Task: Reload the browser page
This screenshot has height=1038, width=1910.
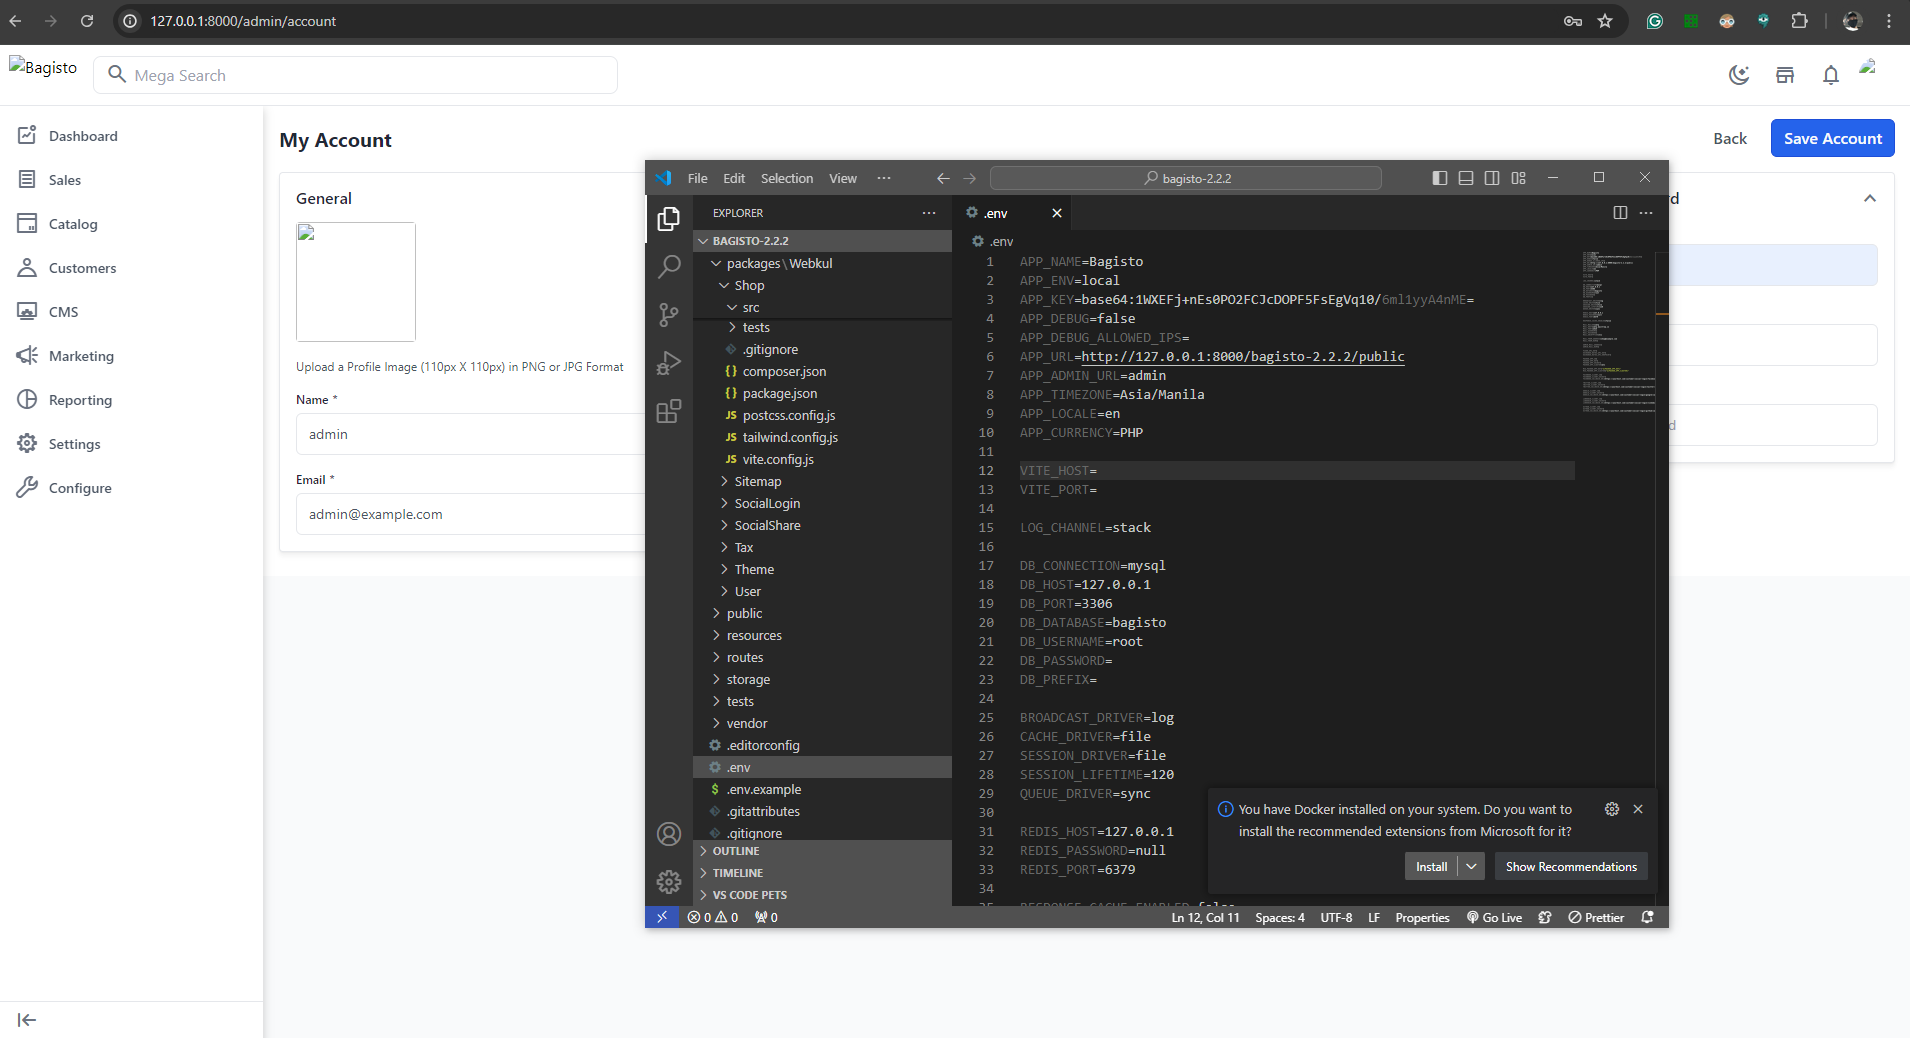Action: 87,21
